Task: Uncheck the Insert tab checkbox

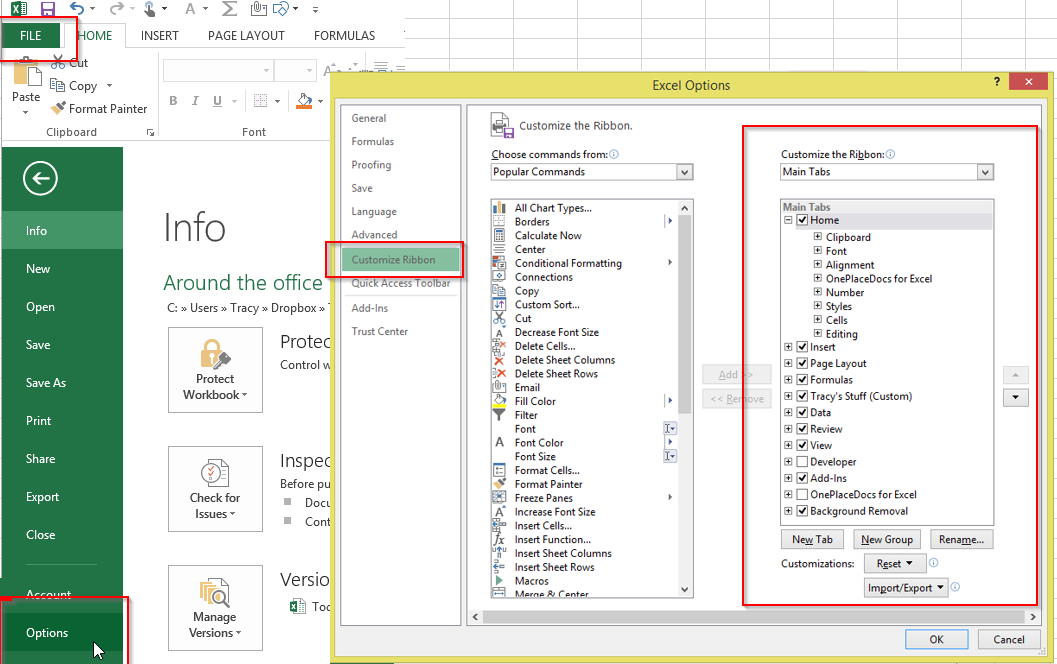Action: click(802, 346)
